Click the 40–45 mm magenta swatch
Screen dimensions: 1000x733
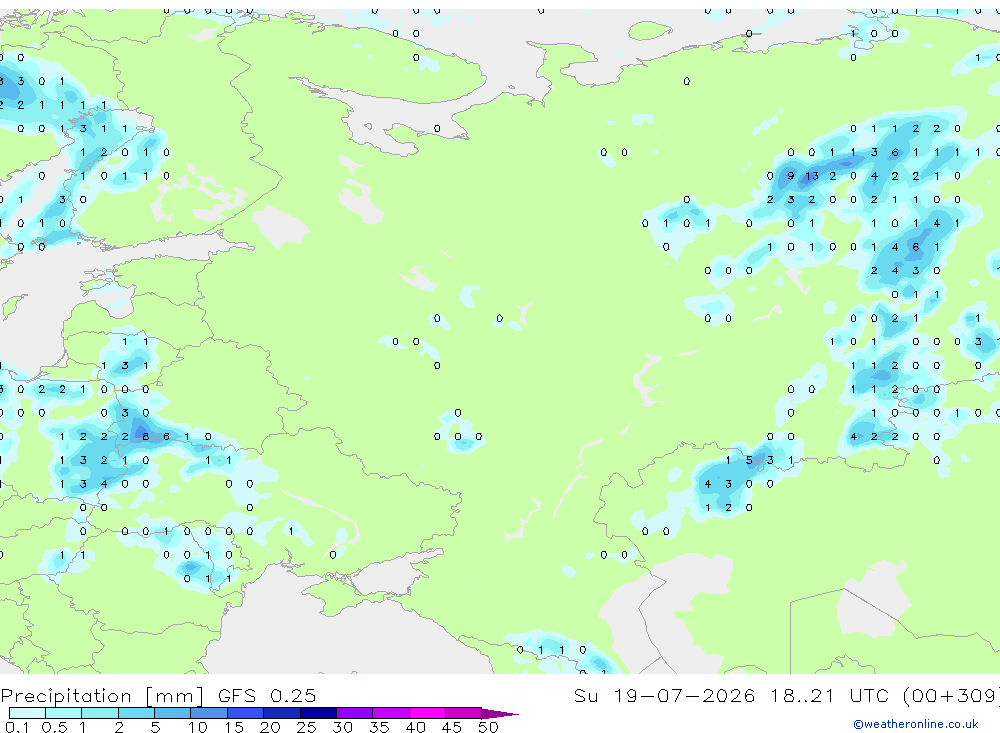pos(427,713)
